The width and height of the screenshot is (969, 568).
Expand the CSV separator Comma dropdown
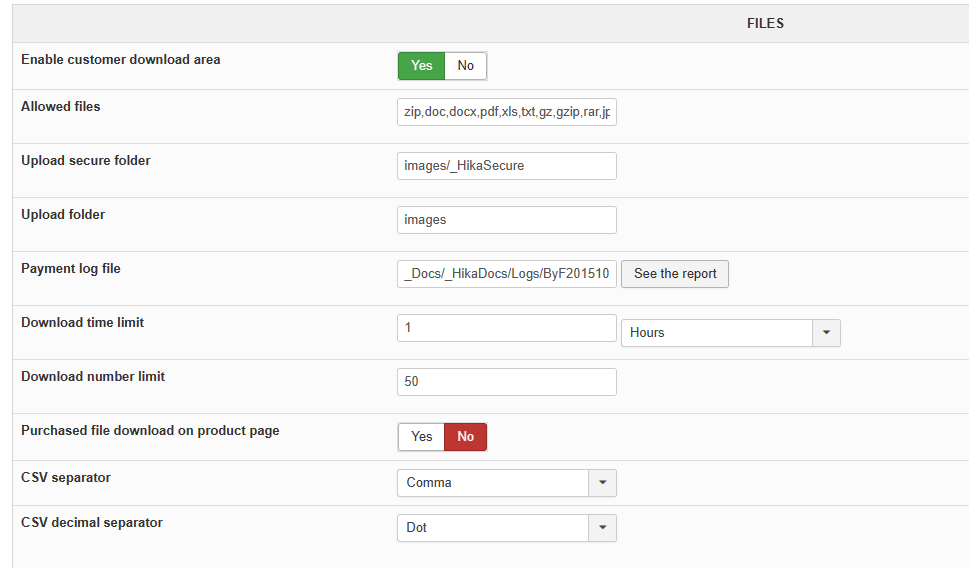point(493,483)
